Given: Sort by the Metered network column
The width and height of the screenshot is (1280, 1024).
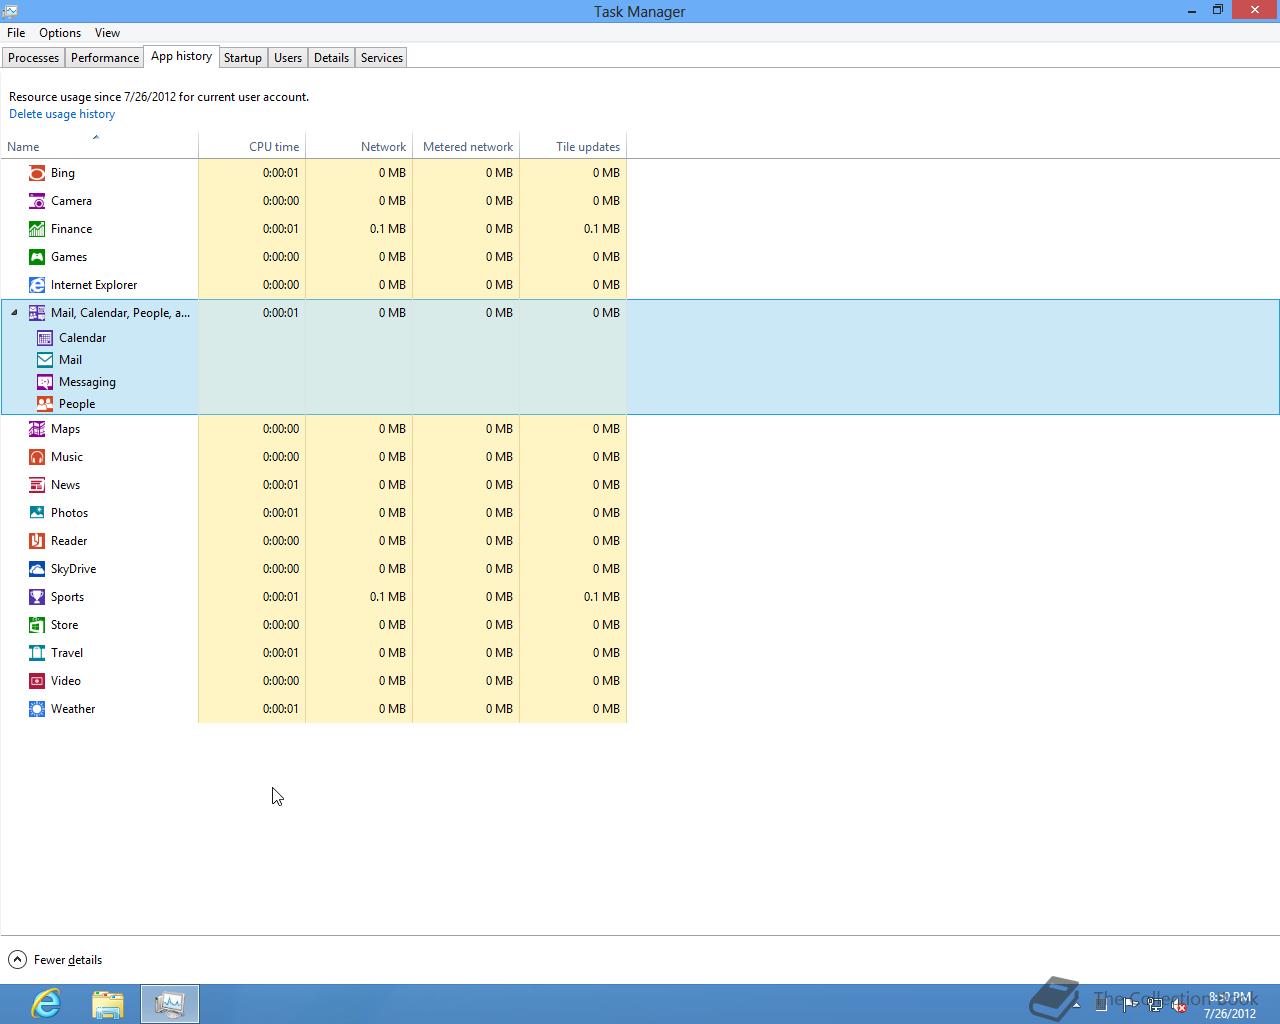Looking at the screenshot, I should click(466, 146).
